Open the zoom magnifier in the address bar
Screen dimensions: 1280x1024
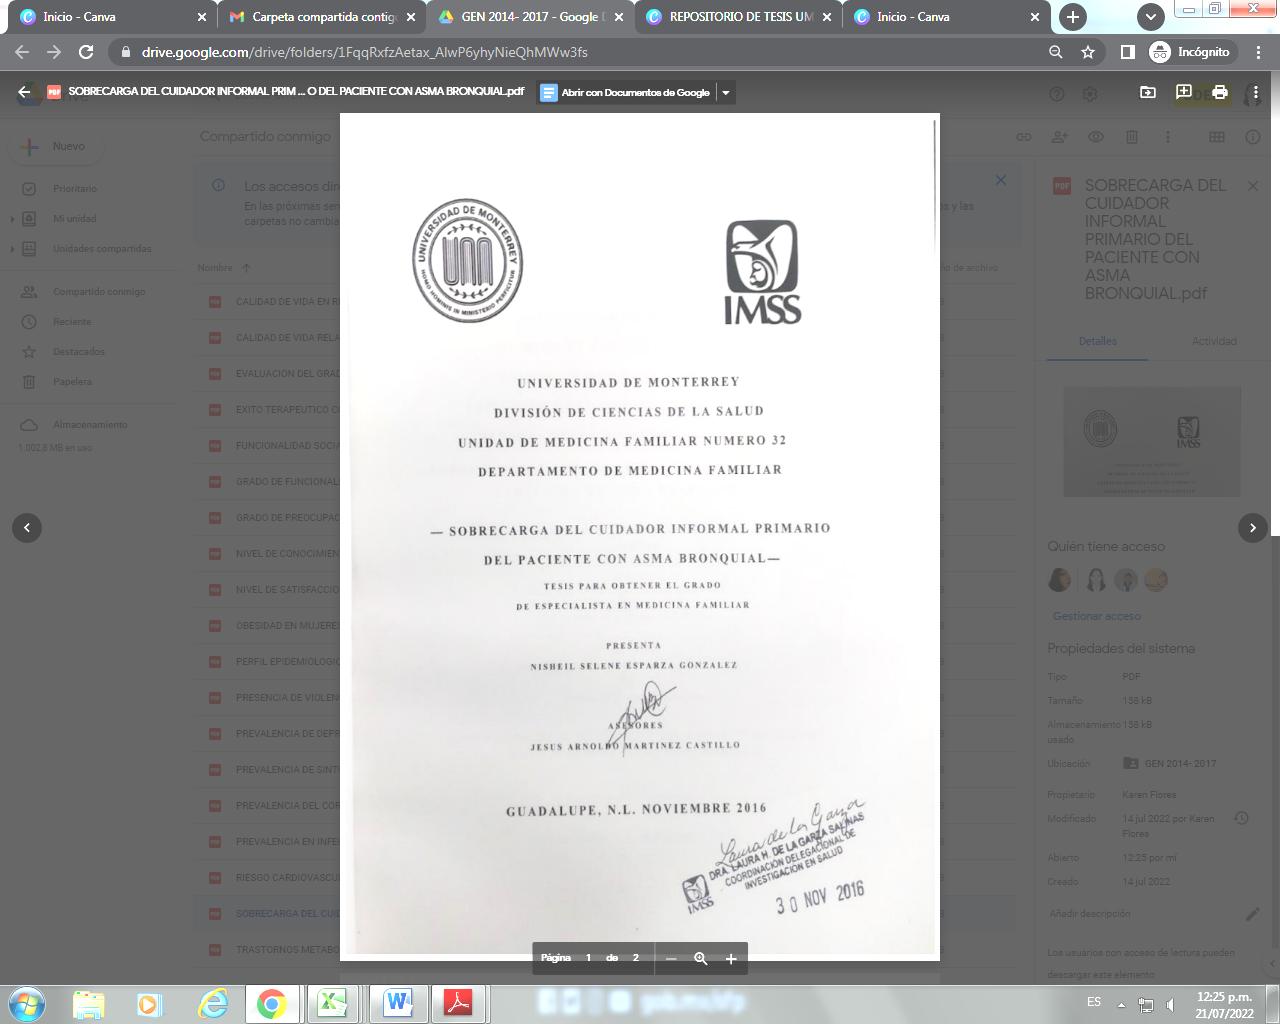1055,52
